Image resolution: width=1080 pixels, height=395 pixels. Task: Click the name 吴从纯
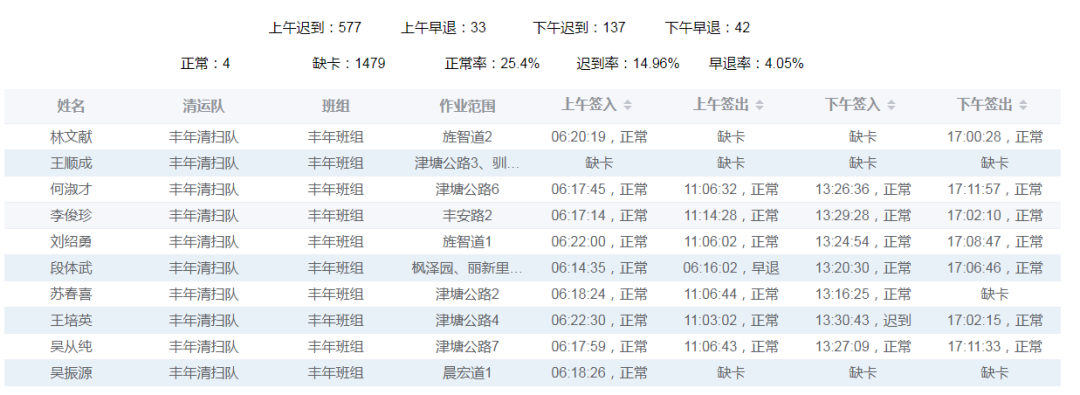coord(71,346)
